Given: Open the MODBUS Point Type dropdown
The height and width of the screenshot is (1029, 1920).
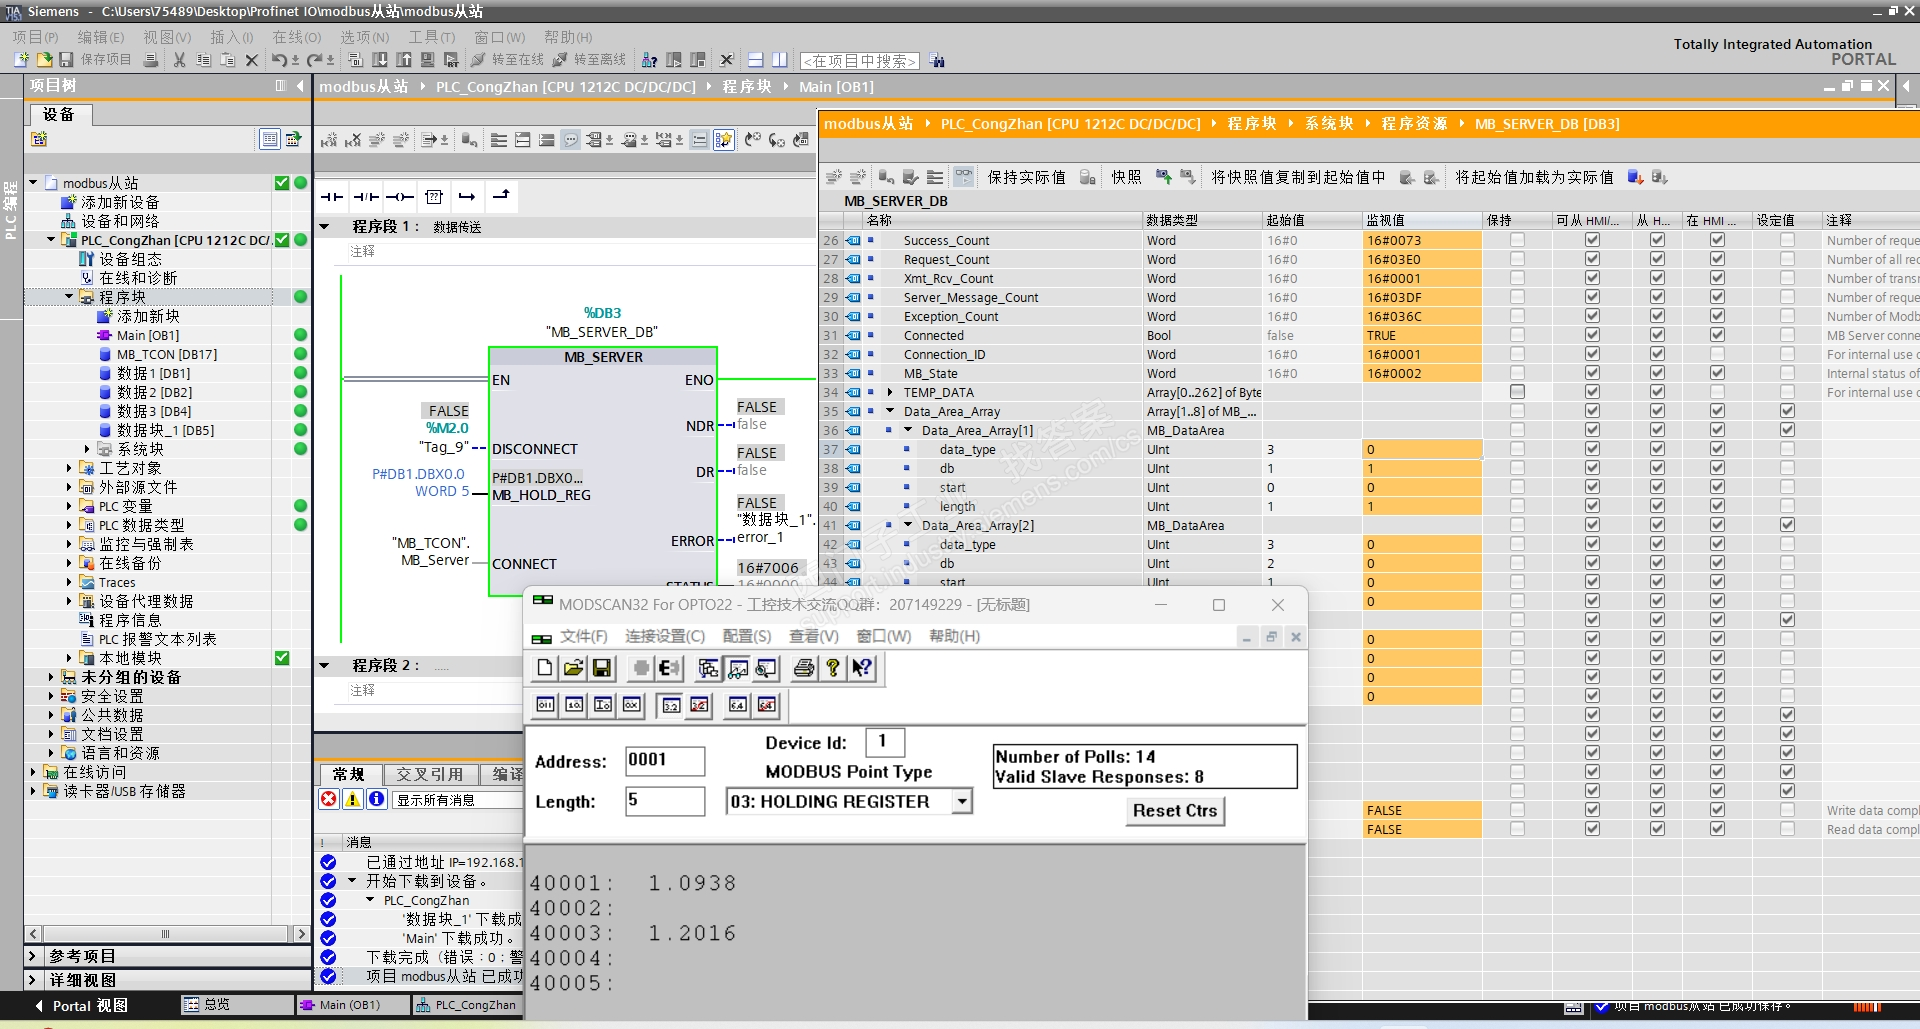Looking at the screenshot, I should (x=961, y=802).
